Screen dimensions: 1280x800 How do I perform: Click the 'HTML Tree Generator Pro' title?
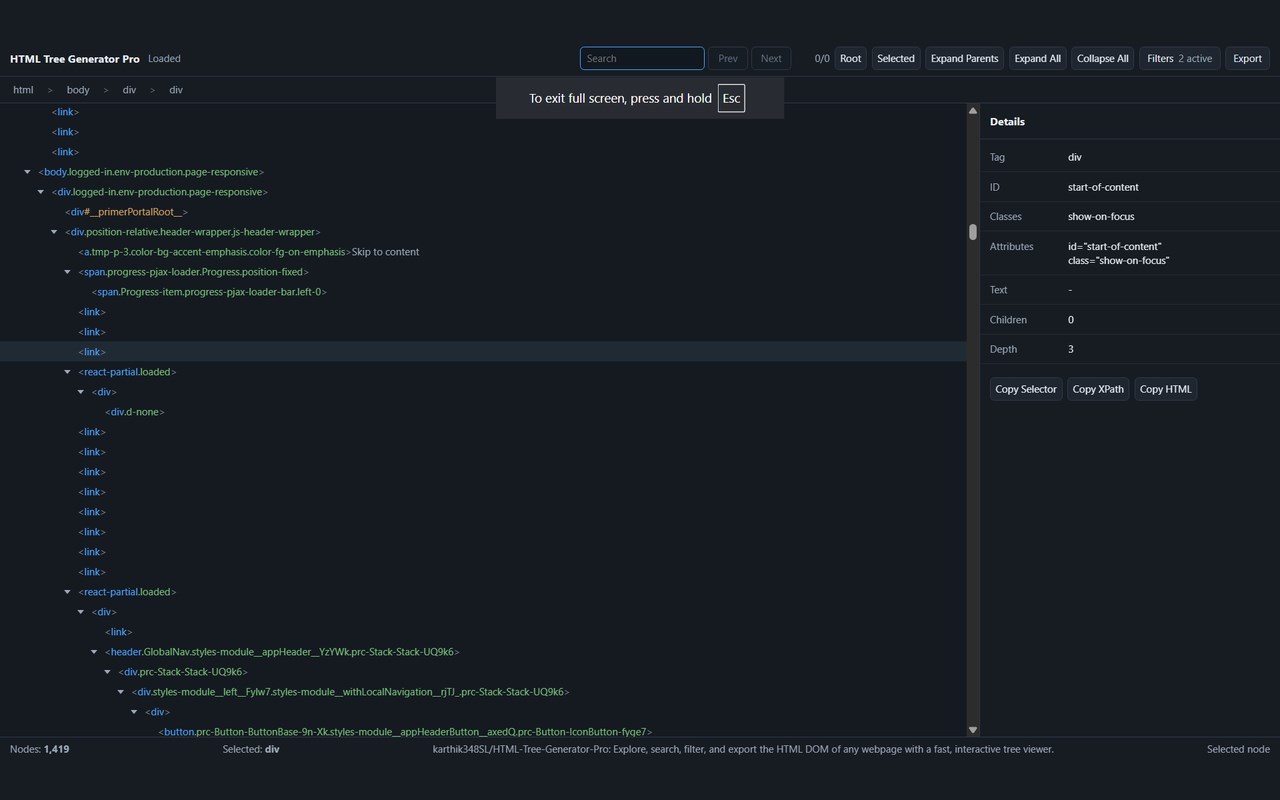(75, 59)
